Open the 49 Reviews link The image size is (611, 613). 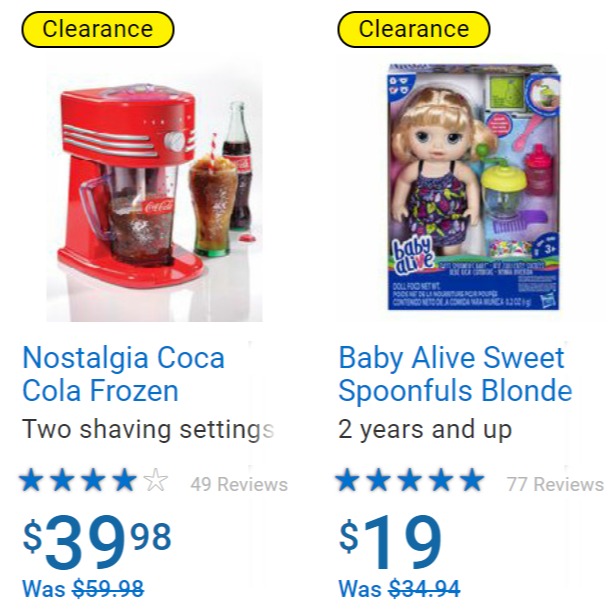(x=239, y=484)
